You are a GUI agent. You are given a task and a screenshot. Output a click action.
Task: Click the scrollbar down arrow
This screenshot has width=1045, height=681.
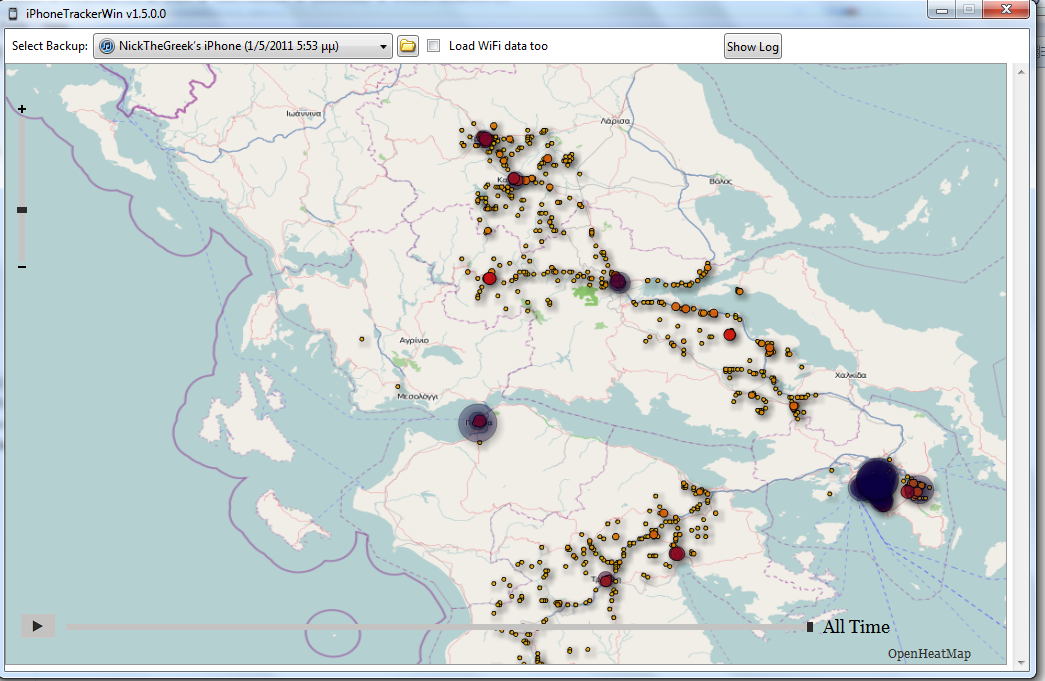pyautogui.click(x=1021, y=662)
